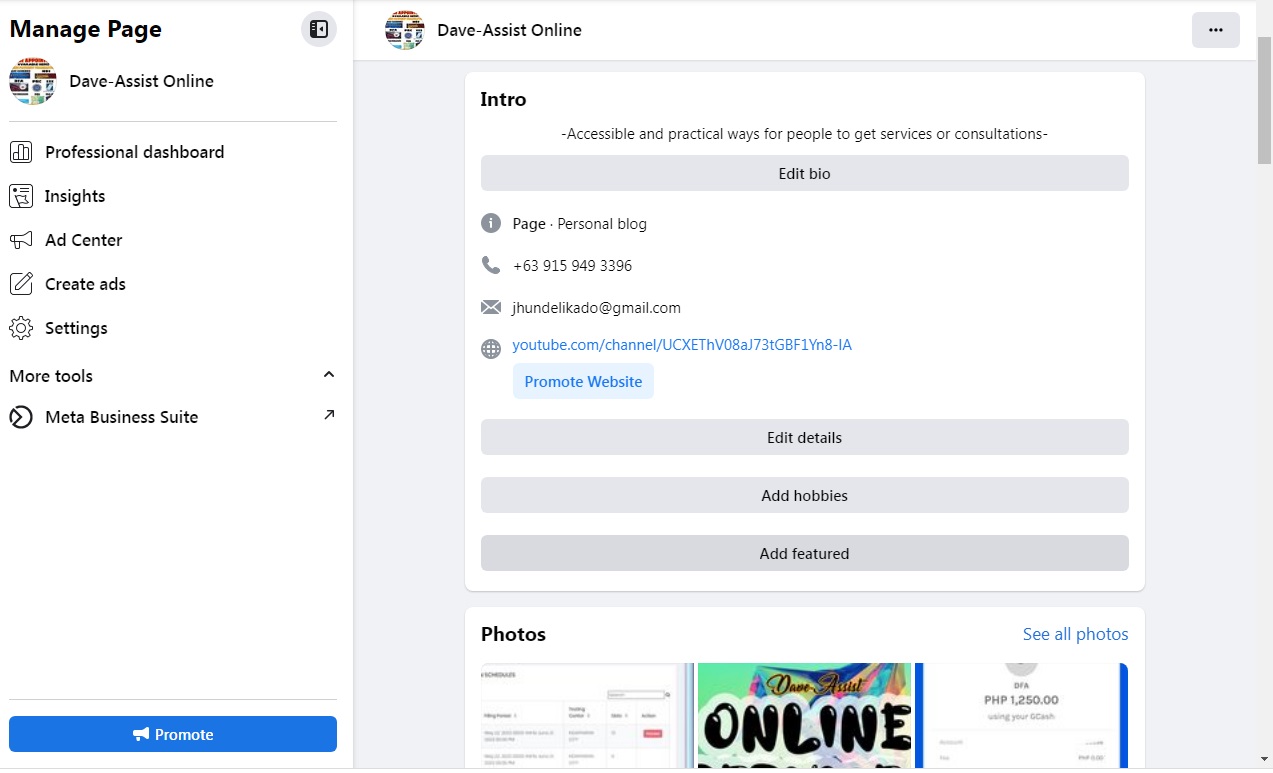Open Settings via the gear icon

coord(21,328)
